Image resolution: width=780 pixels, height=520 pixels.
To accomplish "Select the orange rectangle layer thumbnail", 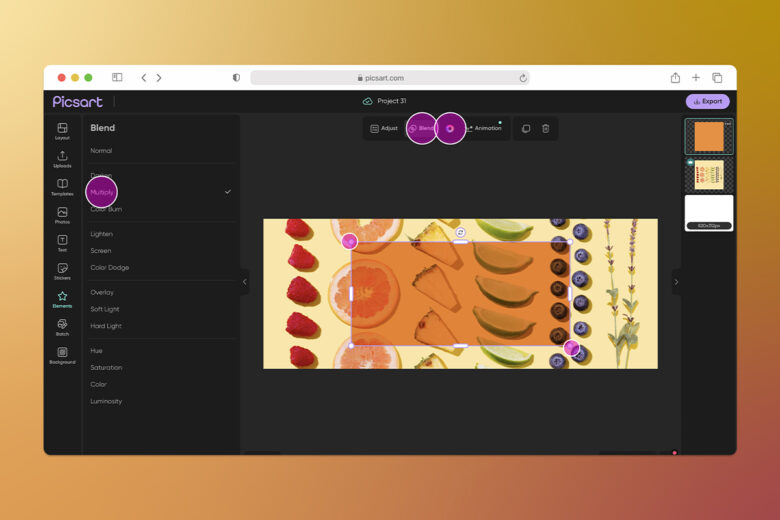I will click(708, 136).
